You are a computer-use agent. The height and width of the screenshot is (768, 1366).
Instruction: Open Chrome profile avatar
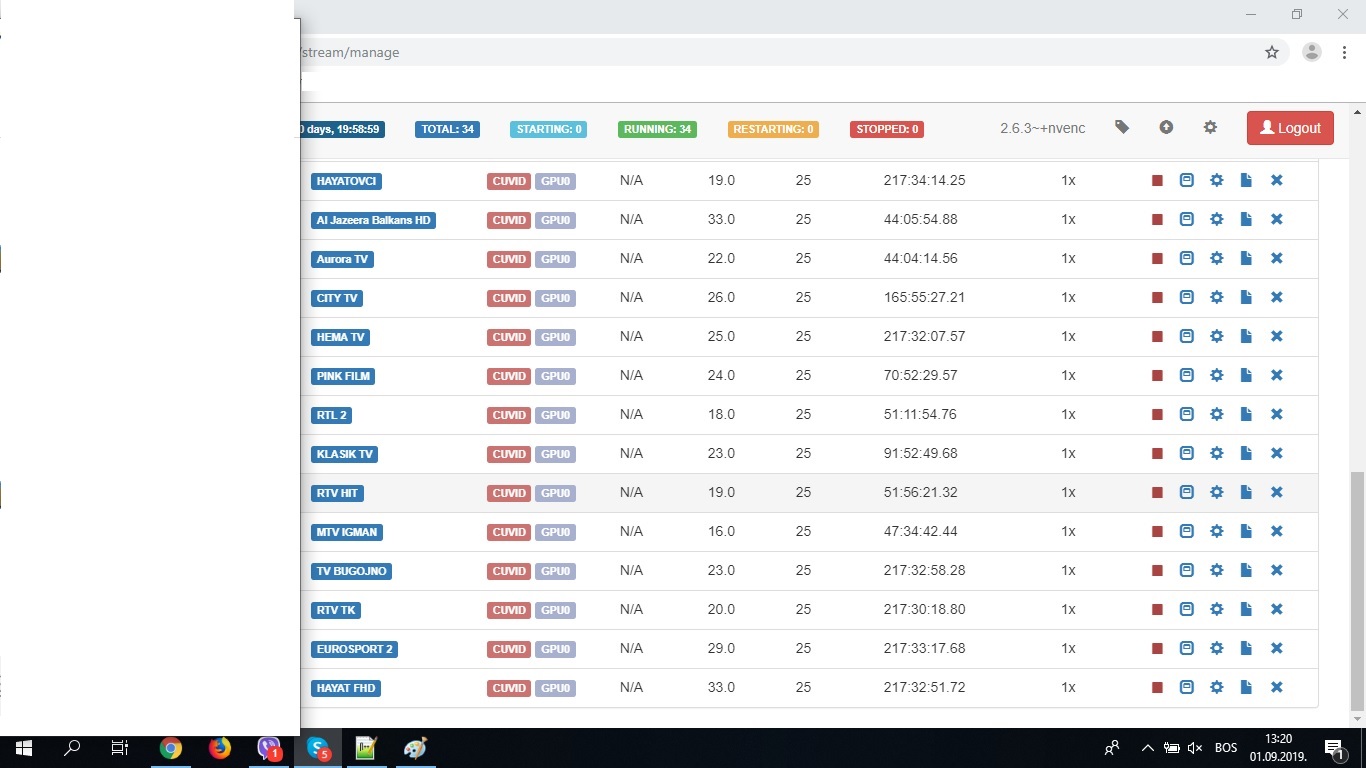click(1312, 52)
